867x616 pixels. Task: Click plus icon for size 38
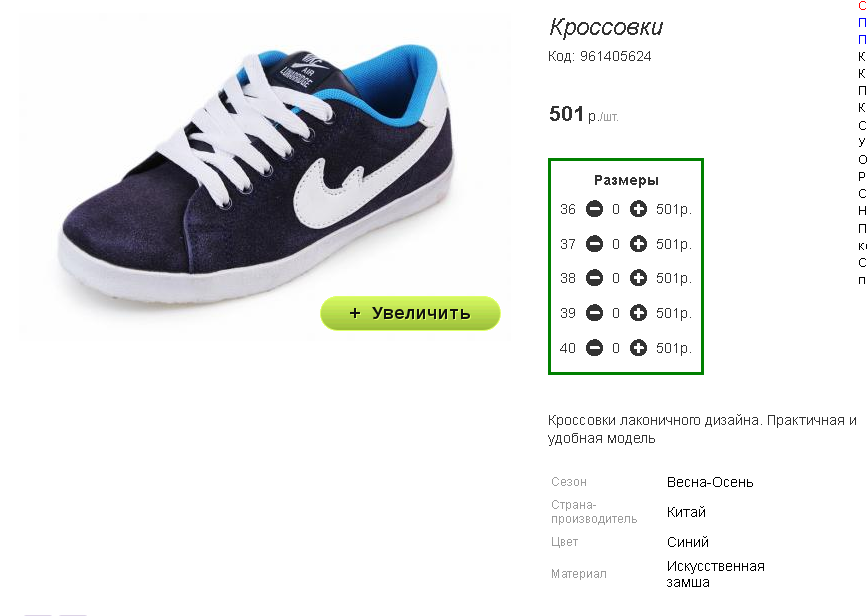638,278
